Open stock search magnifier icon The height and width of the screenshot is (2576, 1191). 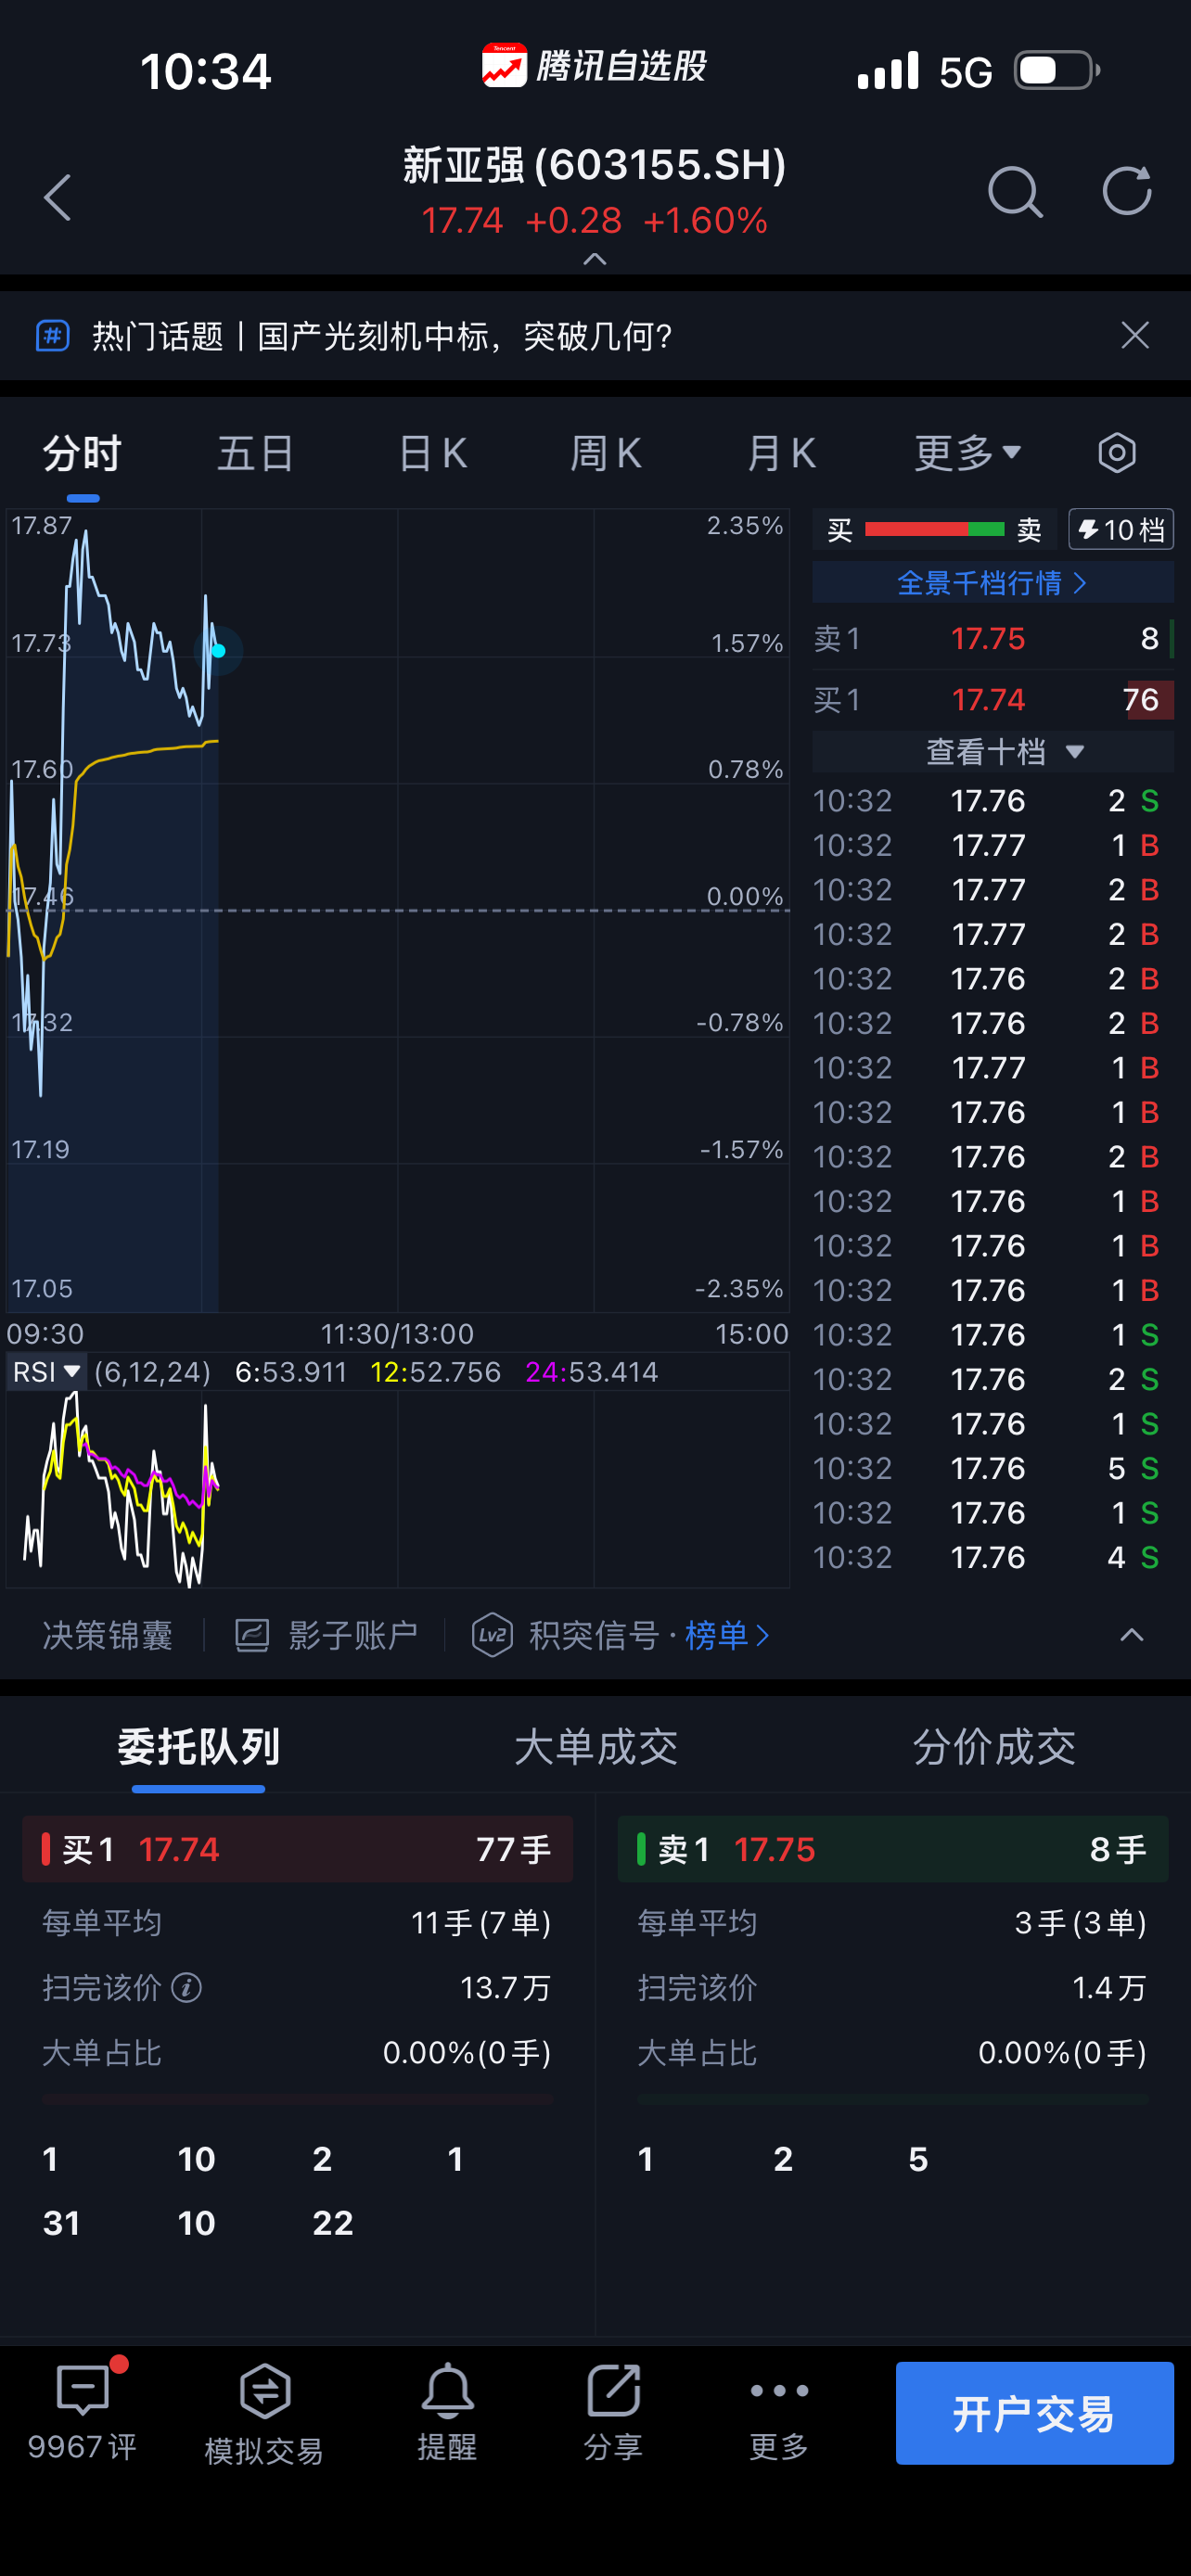(1014, 191)
